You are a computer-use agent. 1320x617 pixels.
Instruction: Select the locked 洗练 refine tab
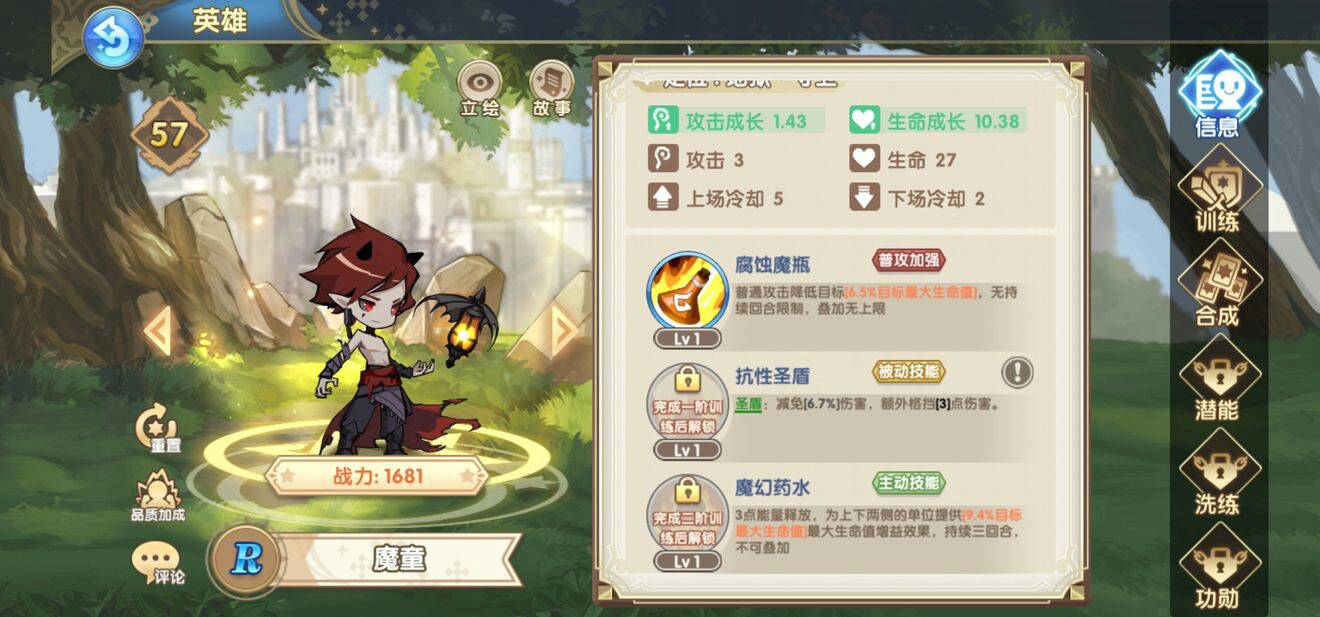click(1218, 473)
